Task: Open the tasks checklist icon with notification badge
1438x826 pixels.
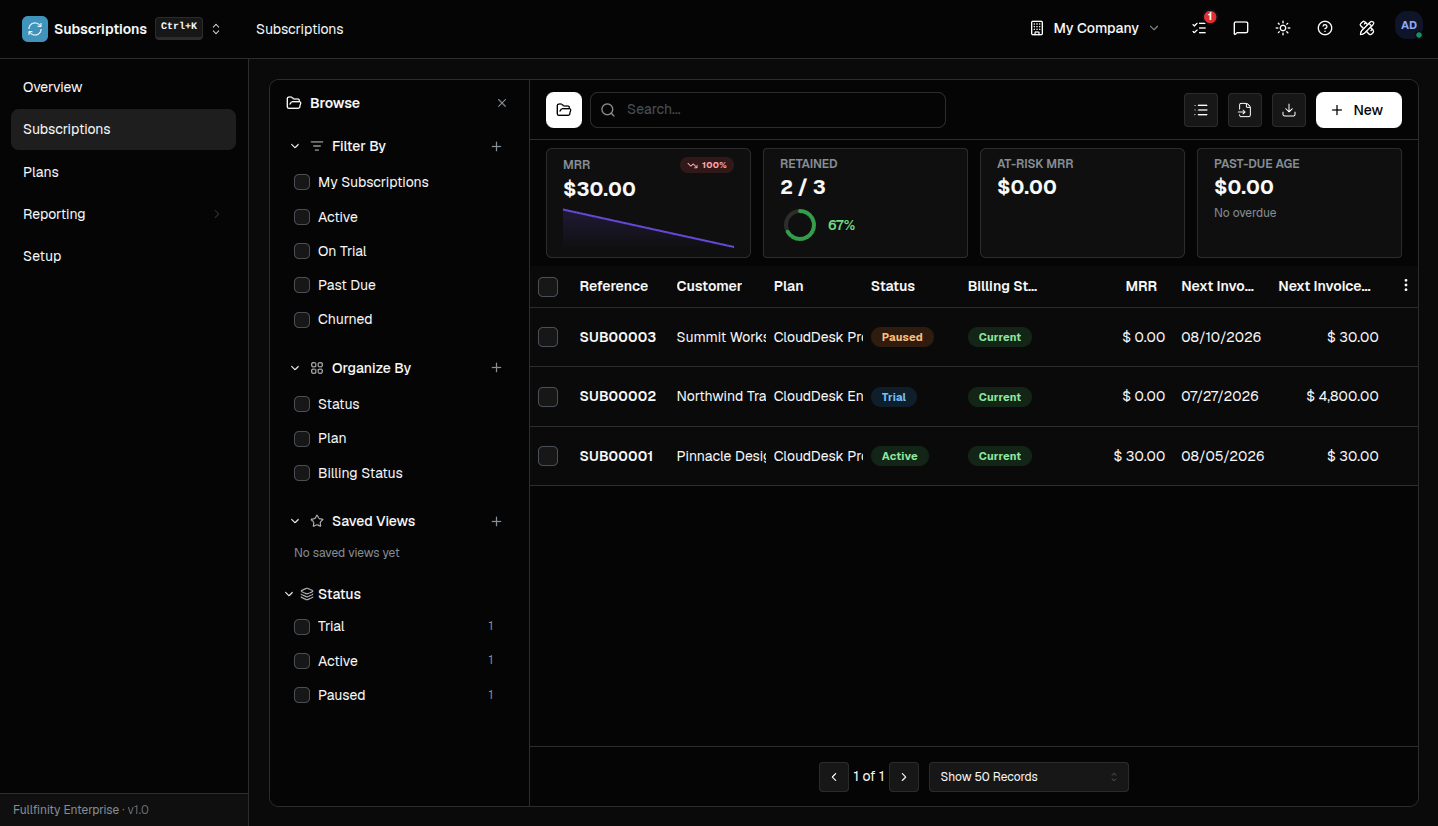Action: pos(1200,28)
